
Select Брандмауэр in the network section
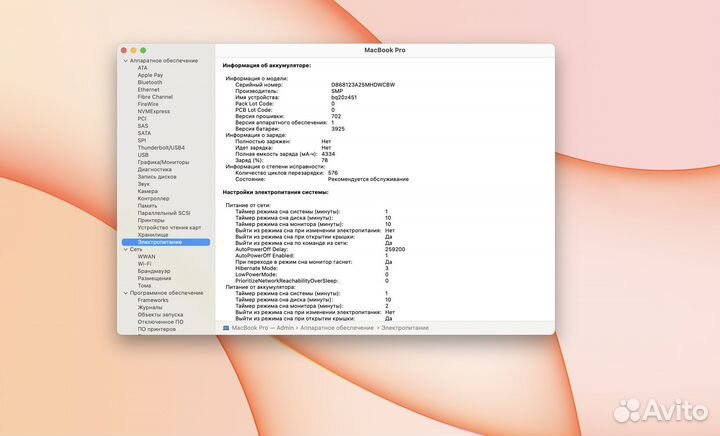pyautogui.click(x=153, y=271)
